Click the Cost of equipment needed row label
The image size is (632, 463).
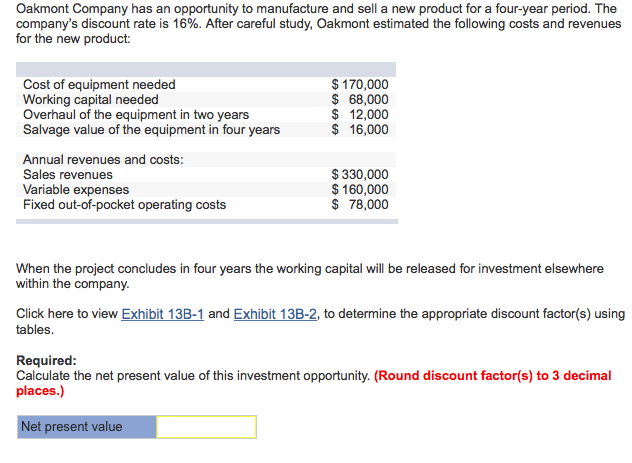click(x=99, y=85)
